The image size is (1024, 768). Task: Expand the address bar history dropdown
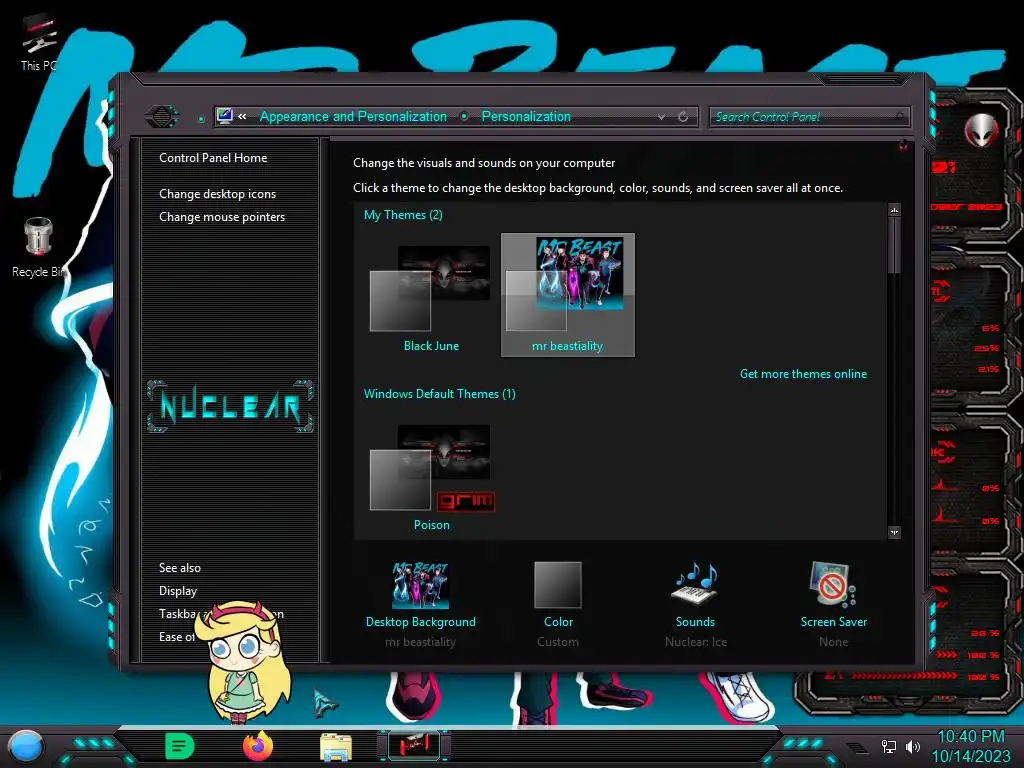click(x=662, y=117)
